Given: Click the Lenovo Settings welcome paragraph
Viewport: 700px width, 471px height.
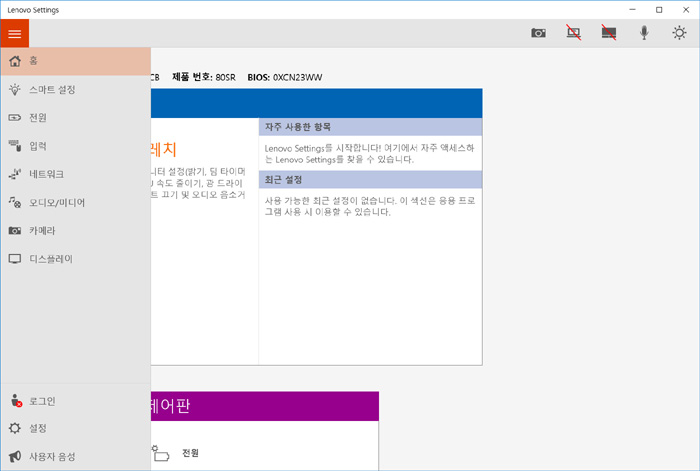Looking at the screenshot, I should (369, 154).
